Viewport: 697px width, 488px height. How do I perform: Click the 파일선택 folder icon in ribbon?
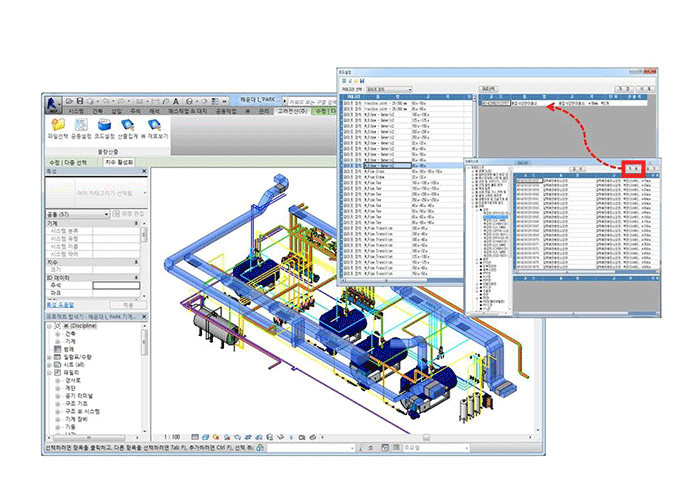(x=58, y=126)
